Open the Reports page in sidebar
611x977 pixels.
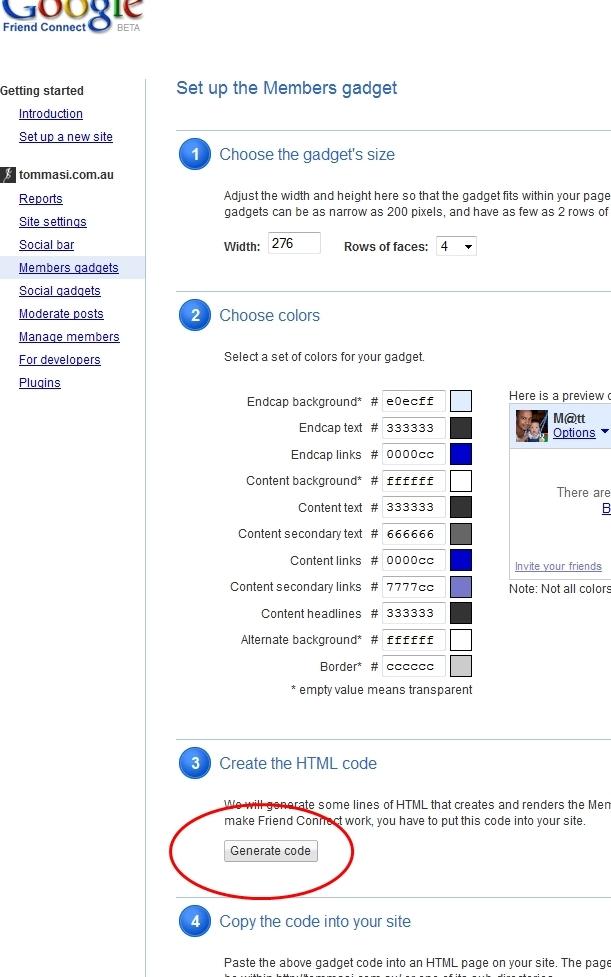point(41,199)
